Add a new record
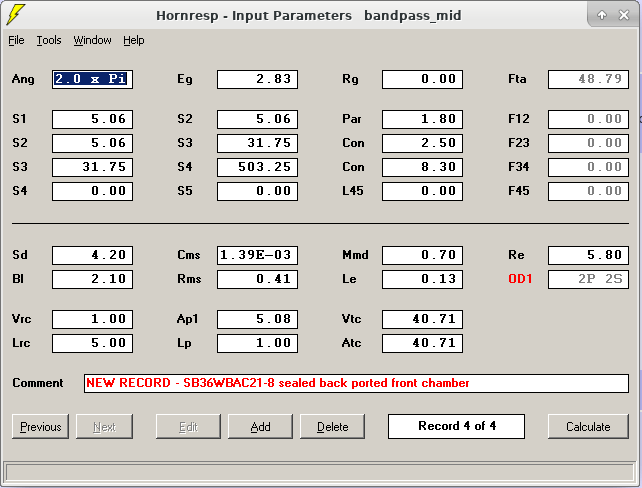Image resolution: width=642 pixels, height=488 pixels. pyautogui.click(x=260, y=427)
